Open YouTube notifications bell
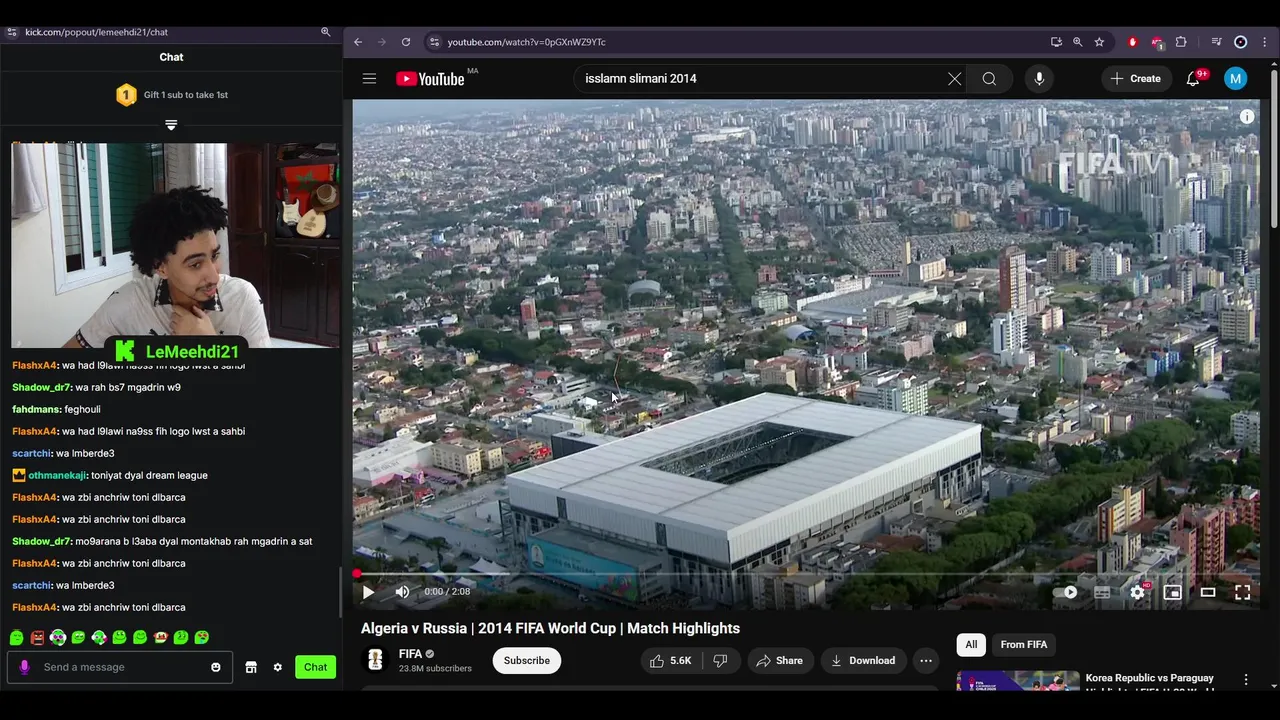The width and height of the screenshot is (1280, 720). coord(1193,79)
